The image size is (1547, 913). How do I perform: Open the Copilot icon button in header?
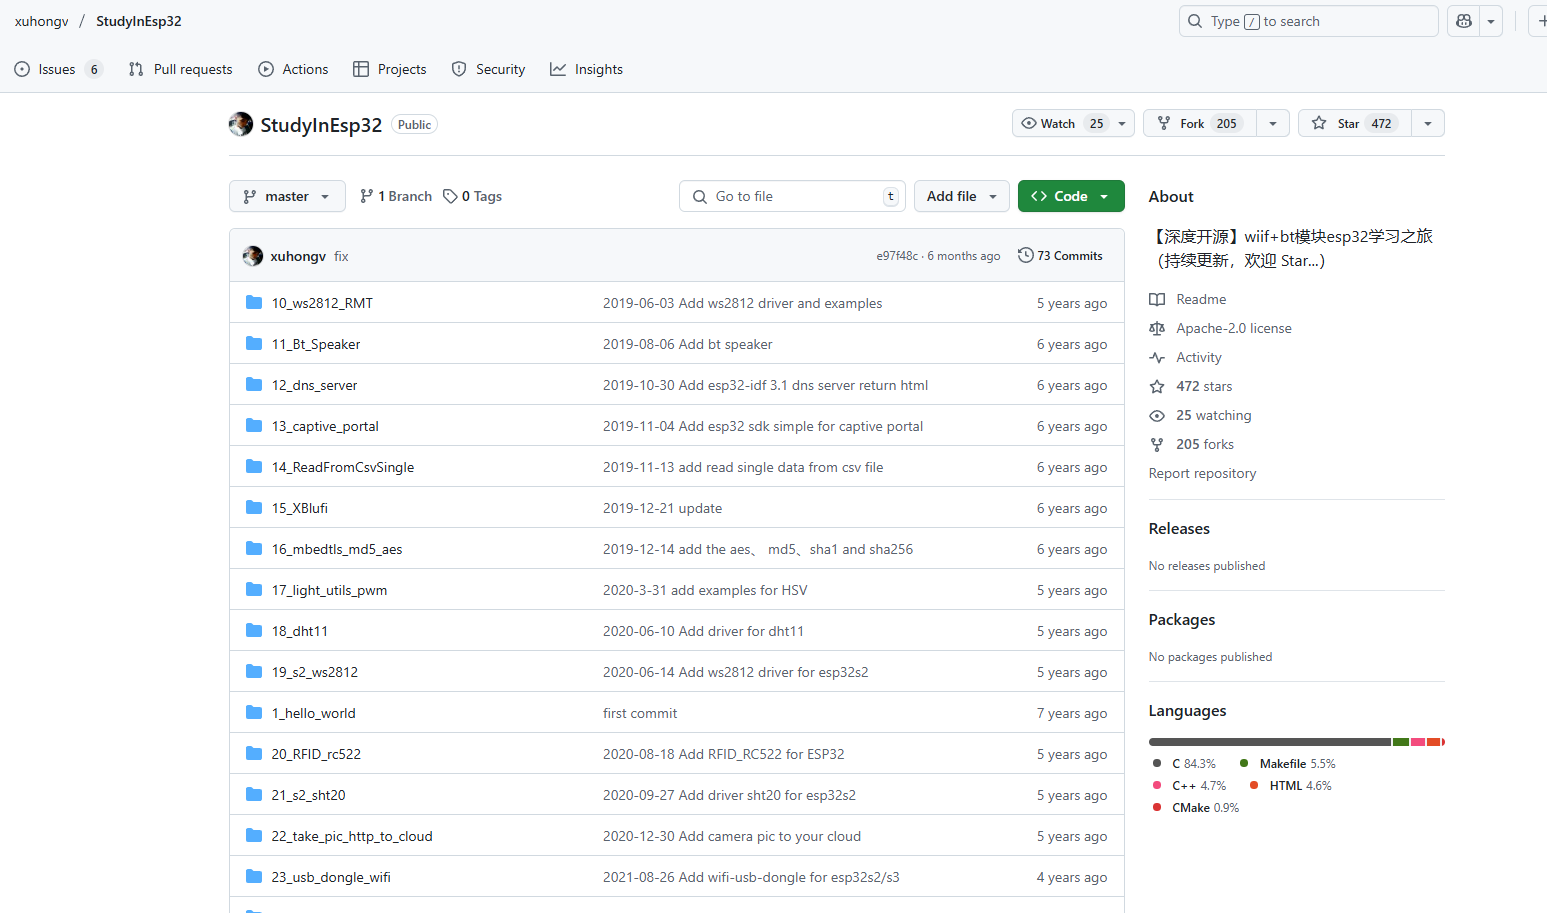click(1464, 21)
